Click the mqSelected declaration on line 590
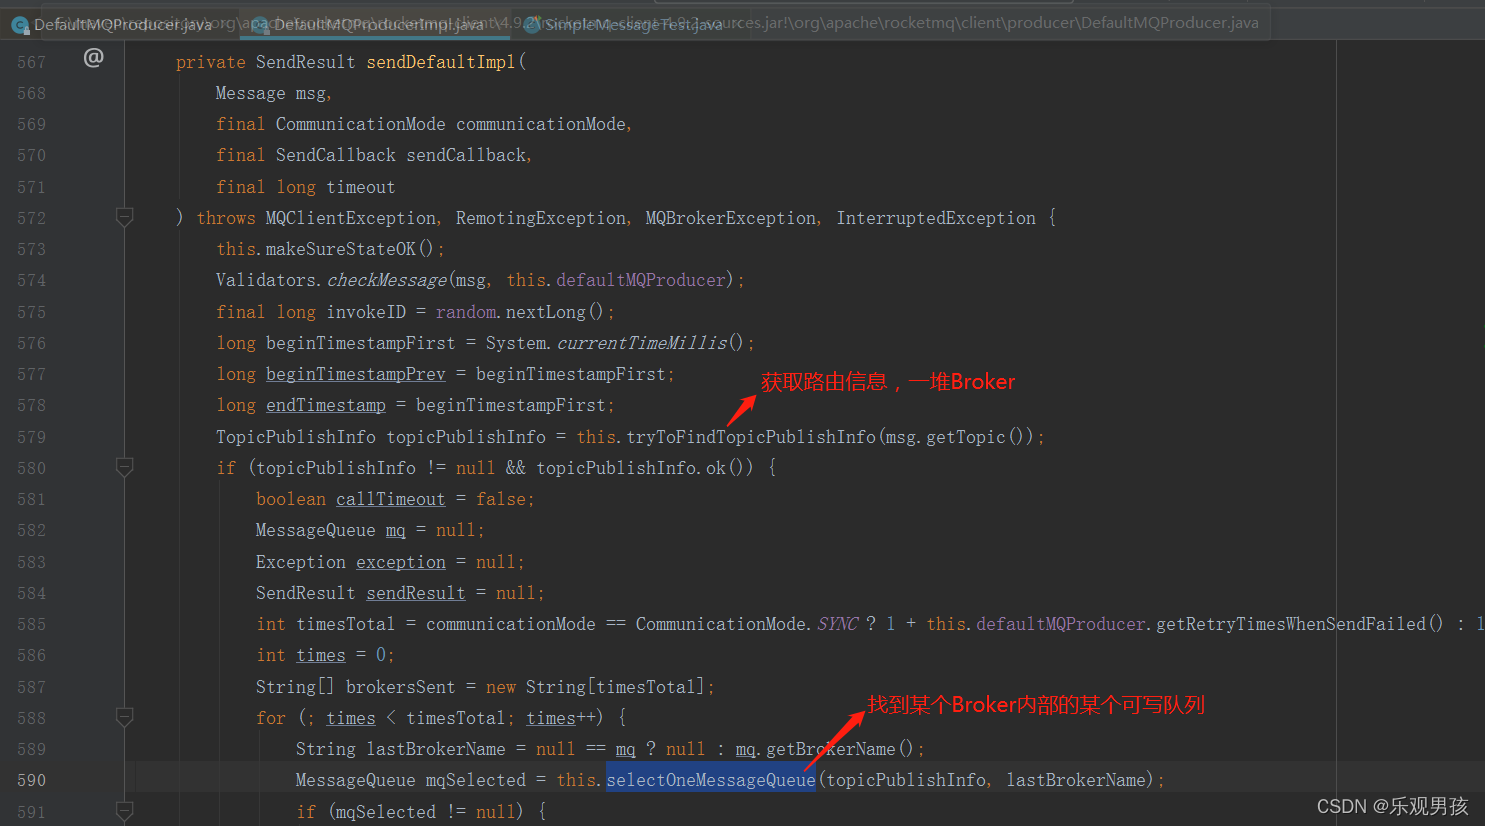The height and width of the screenshot is (826, 1485). pos(476,780)
